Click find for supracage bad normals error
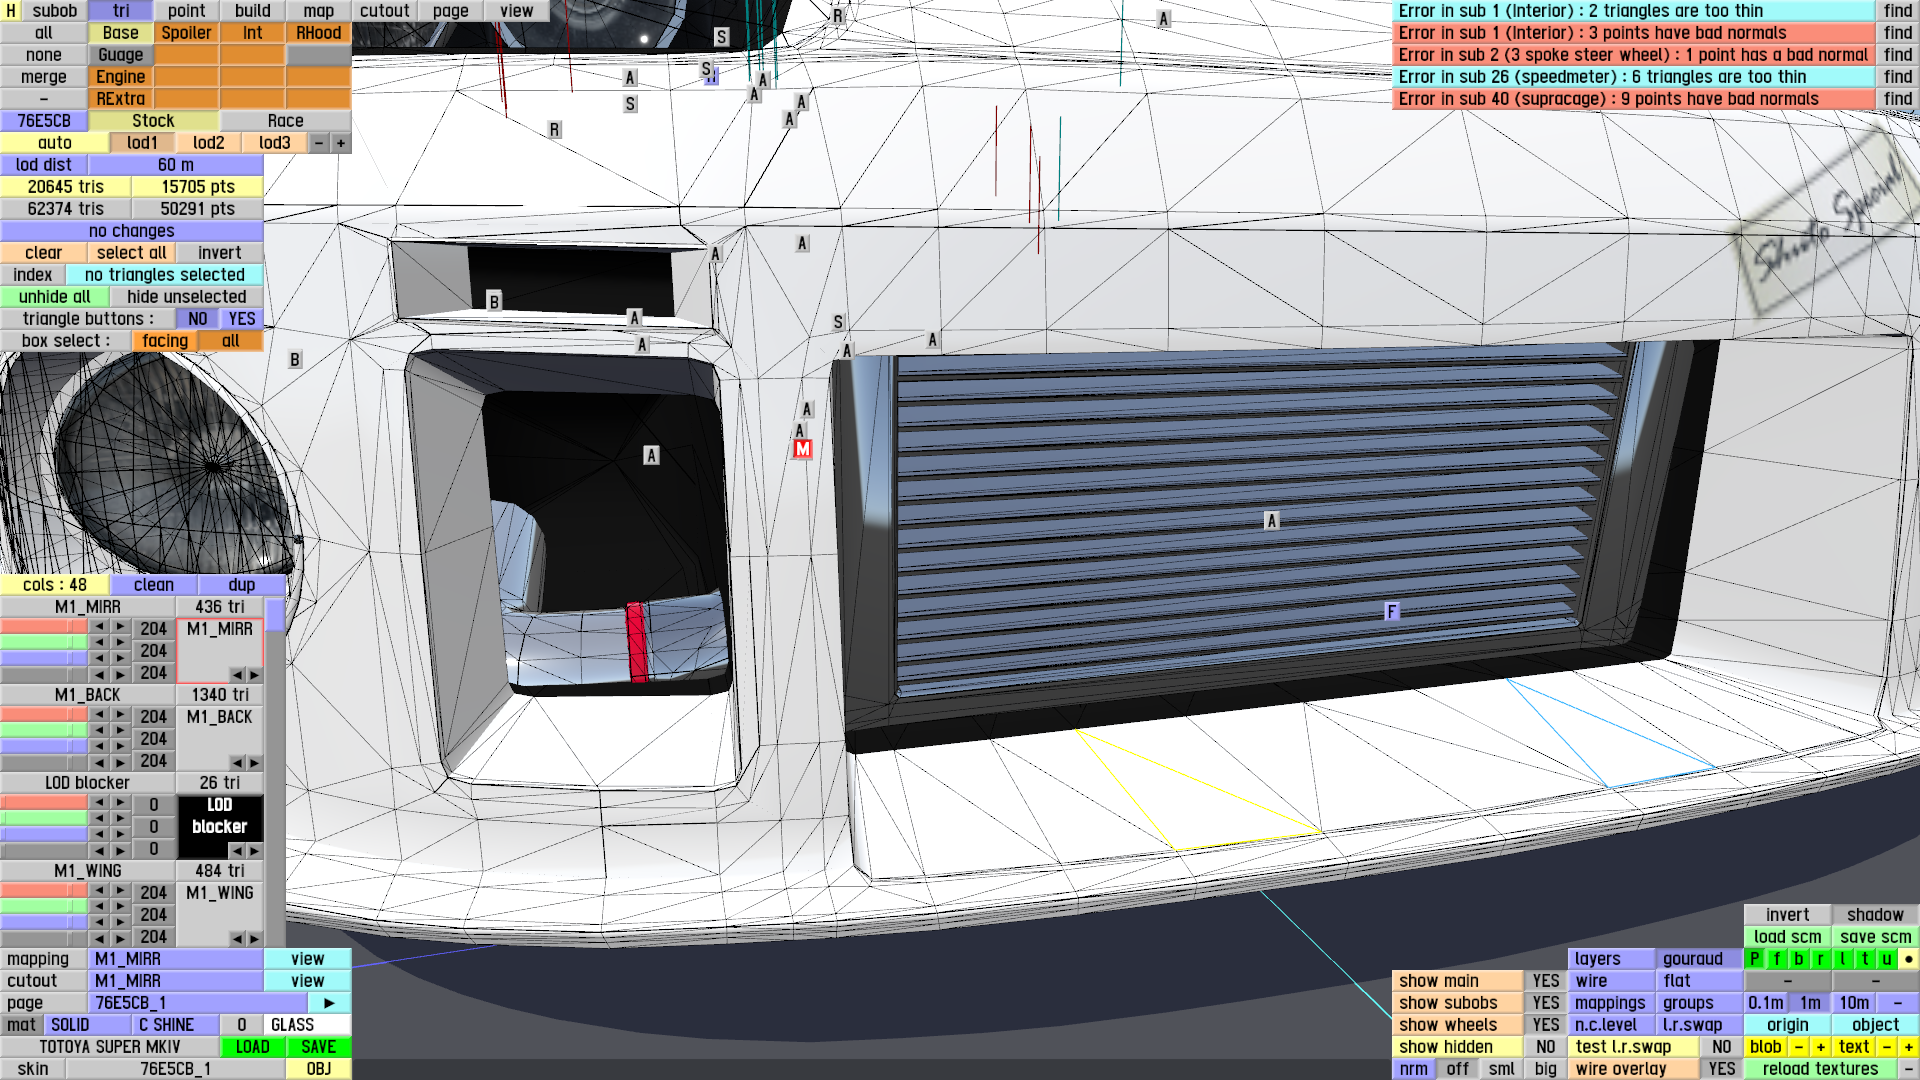The image size is (1920, 1080). pos(1897,99)
